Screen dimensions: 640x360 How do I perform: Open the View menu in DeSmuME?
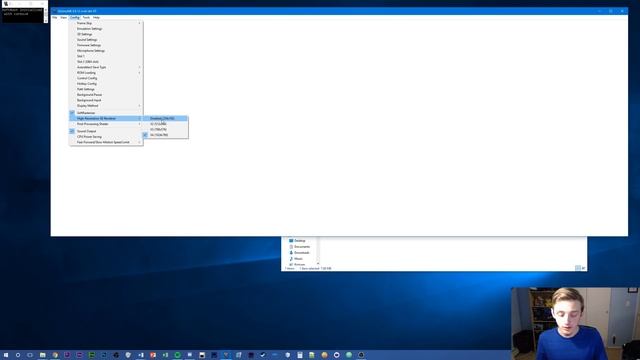coord(64,18)
